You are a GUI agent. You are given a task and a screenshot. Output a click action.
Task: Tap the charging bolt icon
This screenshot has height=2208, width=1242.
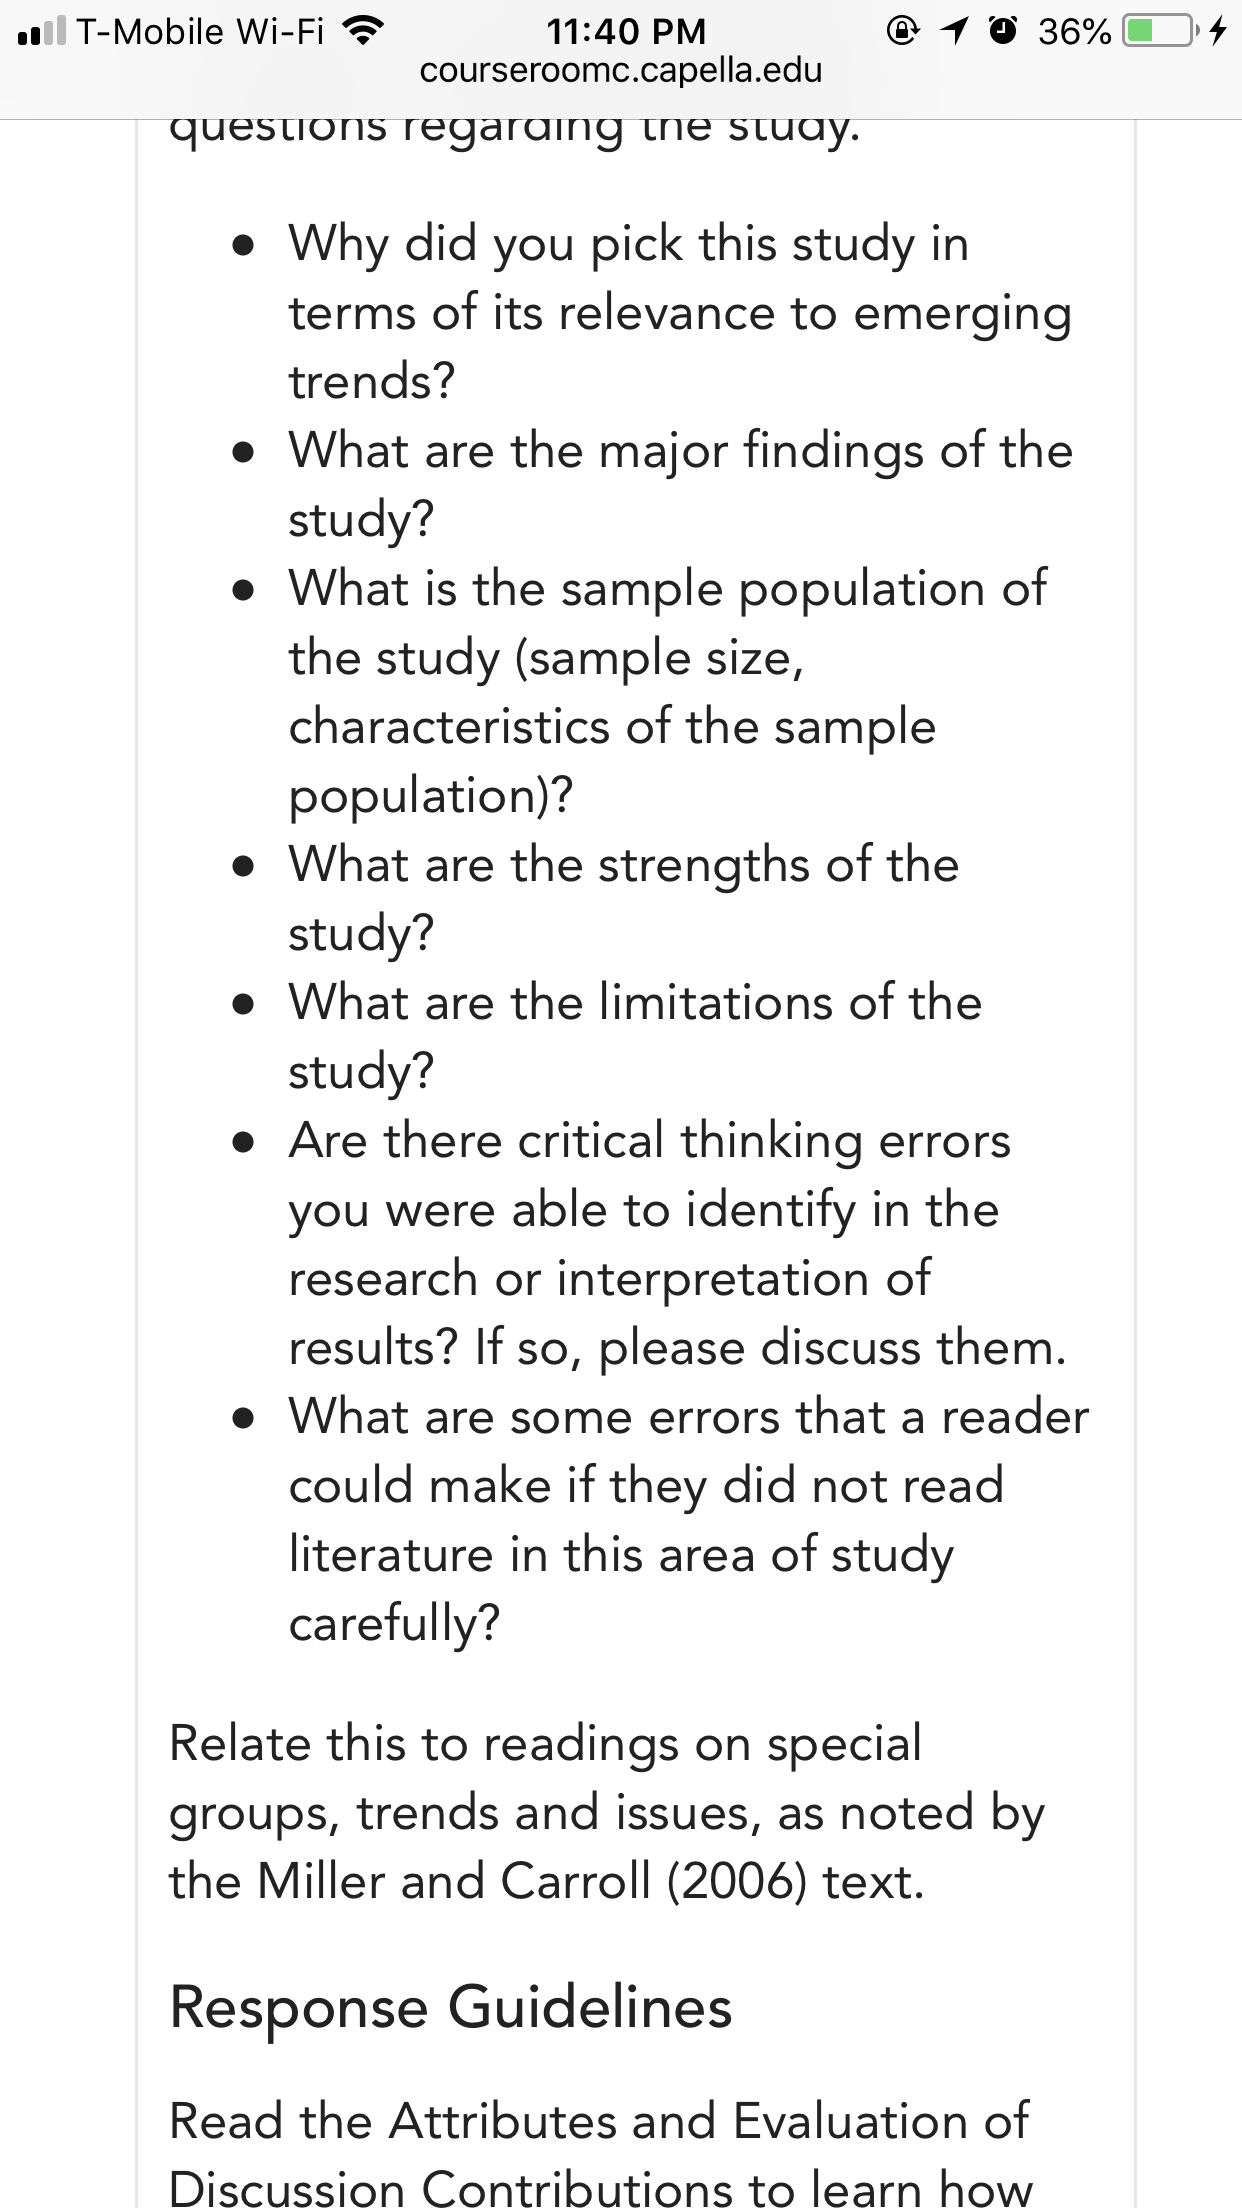(1217, 31)
